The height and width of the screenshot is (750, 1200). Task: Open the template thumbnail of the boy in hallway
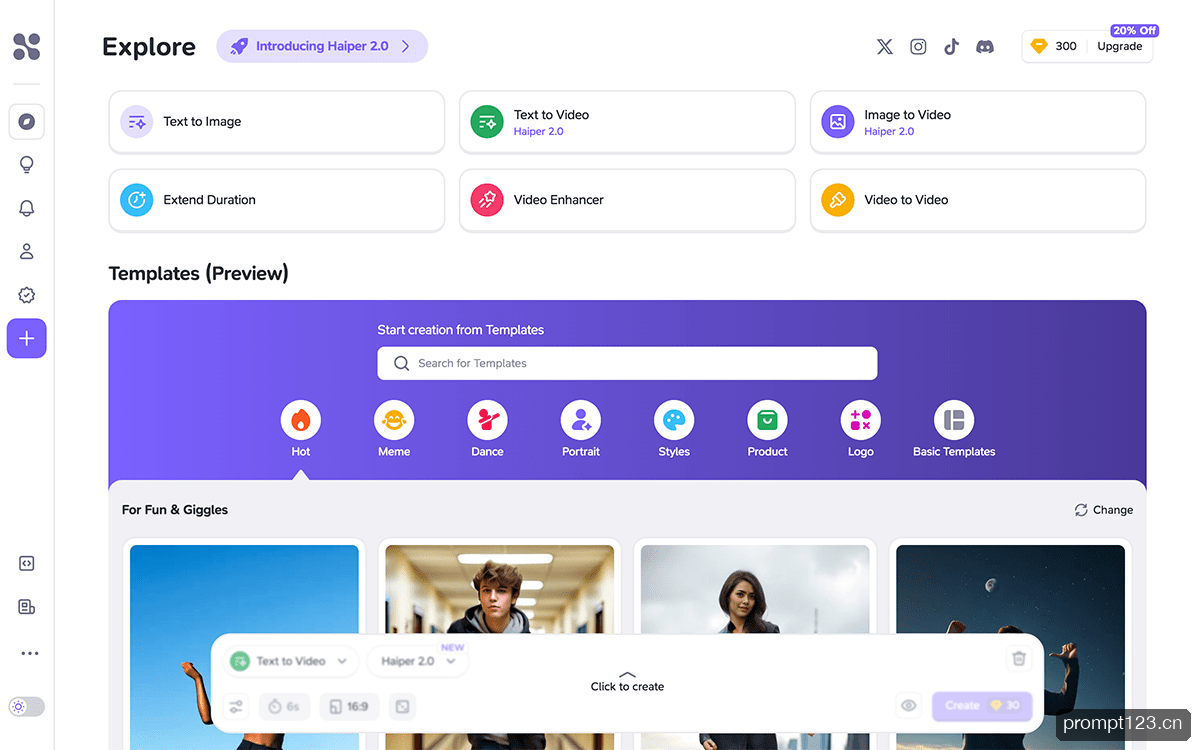pos(500,645)
